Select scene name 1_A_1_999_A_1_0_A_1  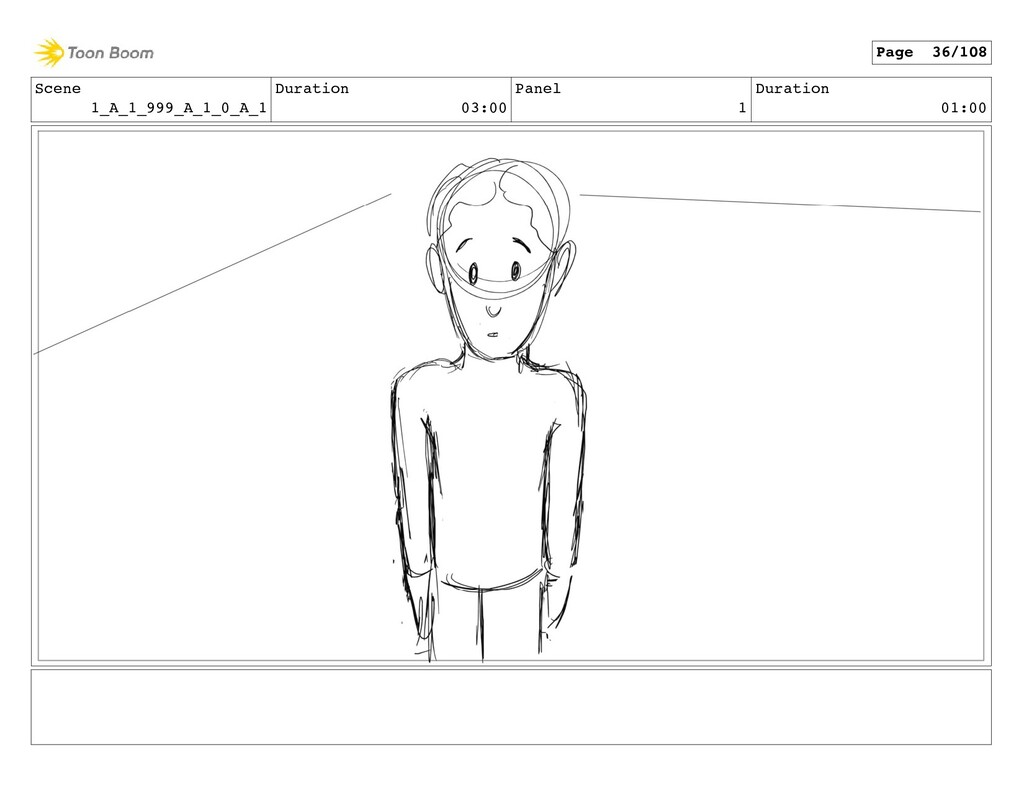click(x=179, y=108)
